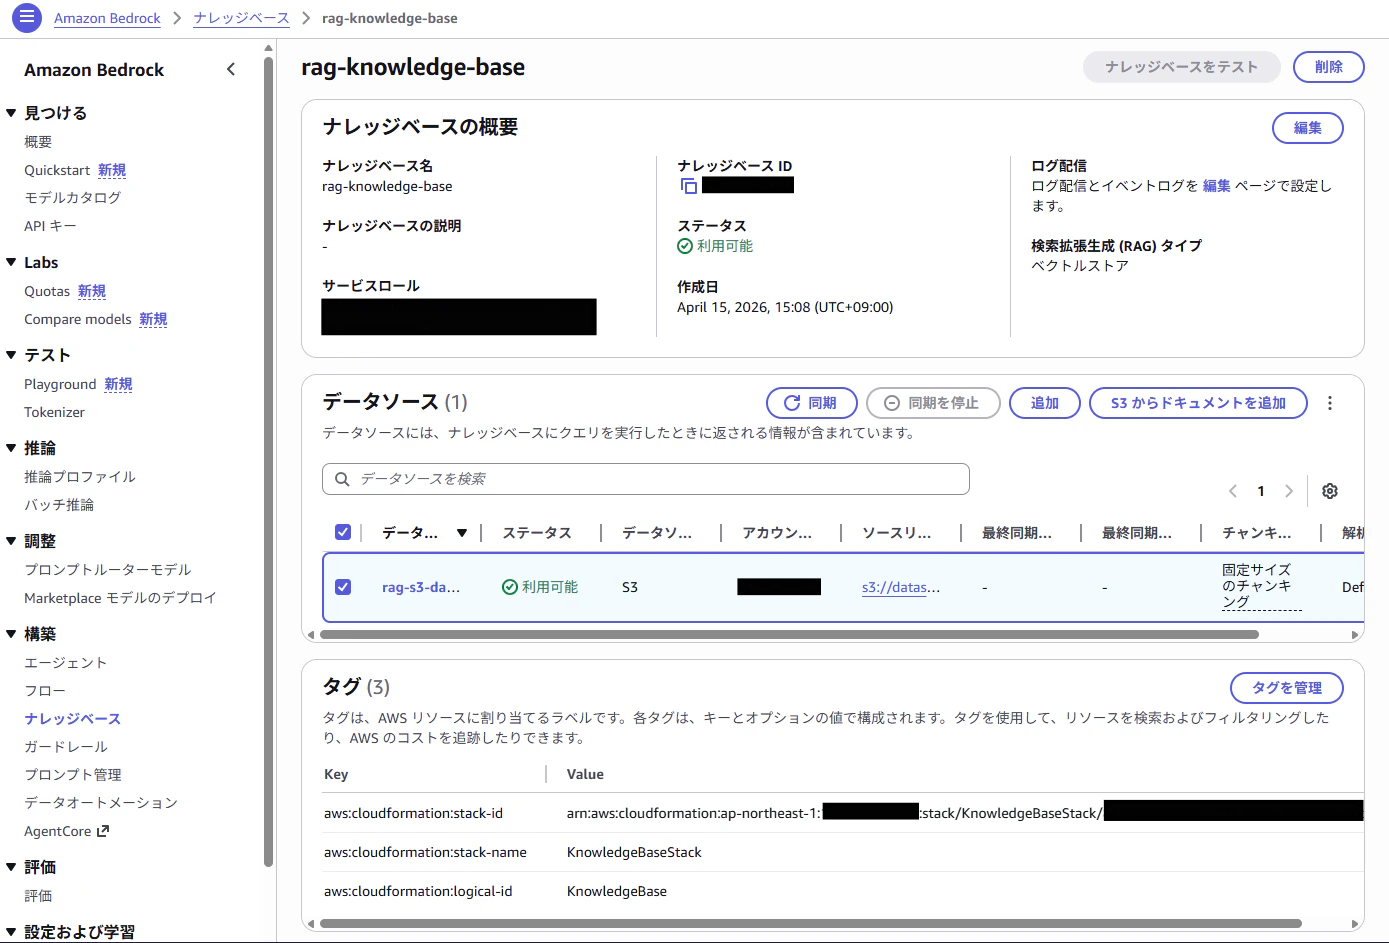The height and width of the screenshot is (943, 1389).
Task: Click the 同期 sync button
Action: click(x=812, y=403)
